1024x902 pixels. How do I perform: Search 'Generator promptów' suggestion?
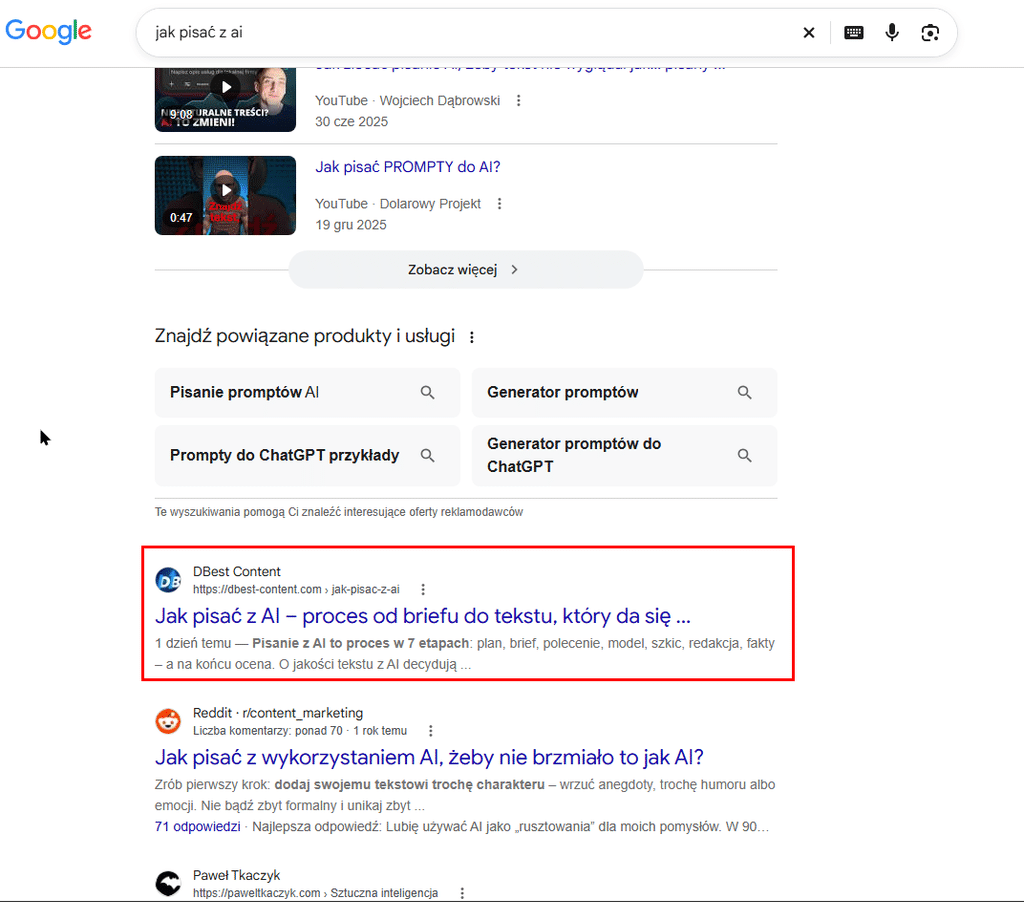[x=624, y=393]
